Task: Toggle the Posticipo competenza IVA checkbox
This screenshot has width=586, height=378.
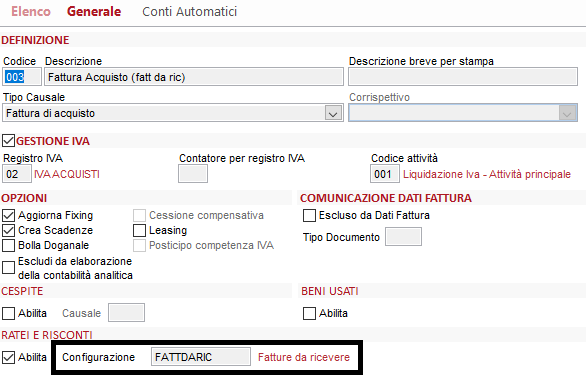Action: tap(139, 245)
